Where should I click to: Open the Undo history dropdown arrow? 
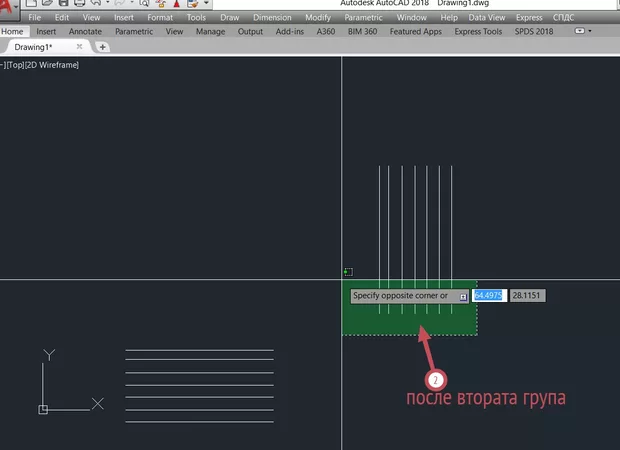(x=108, y=3)
